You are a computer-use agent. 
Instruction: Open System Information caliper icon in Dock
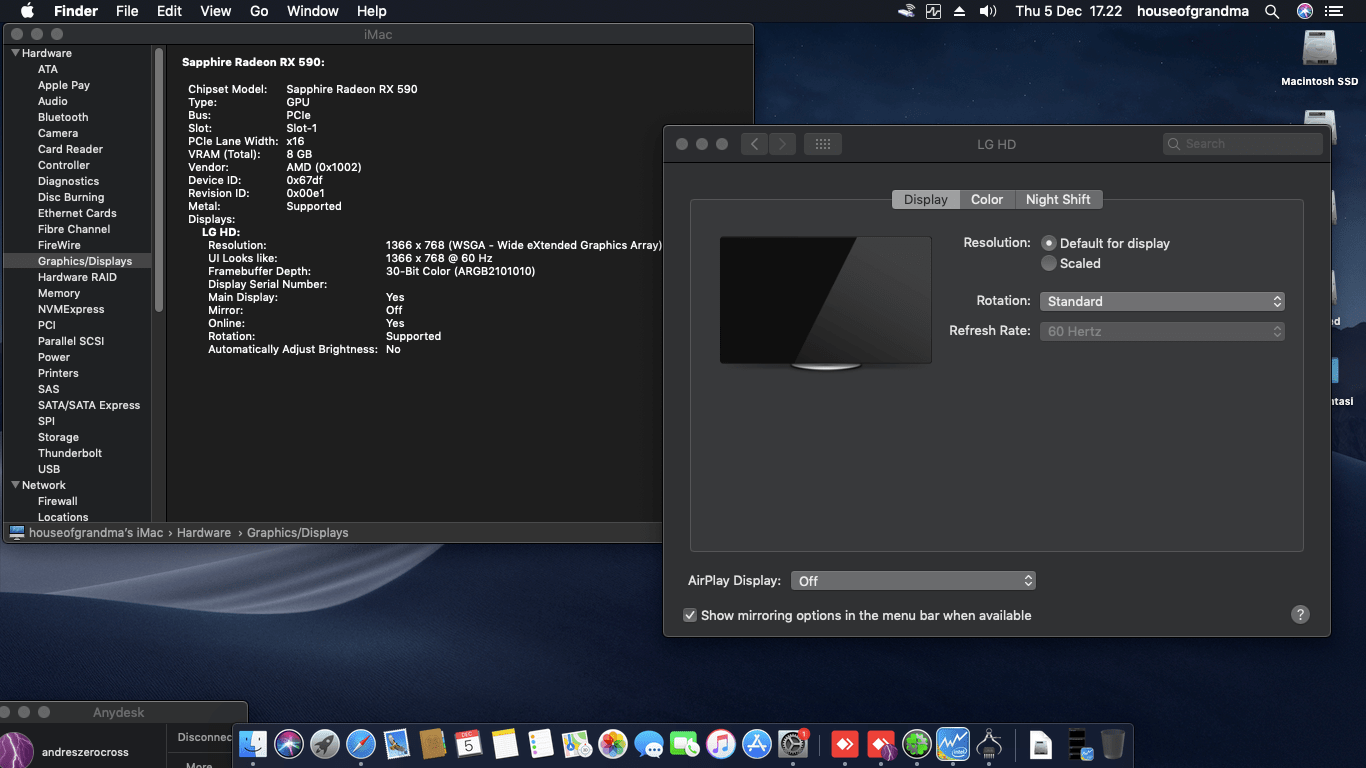pos(989,744)
